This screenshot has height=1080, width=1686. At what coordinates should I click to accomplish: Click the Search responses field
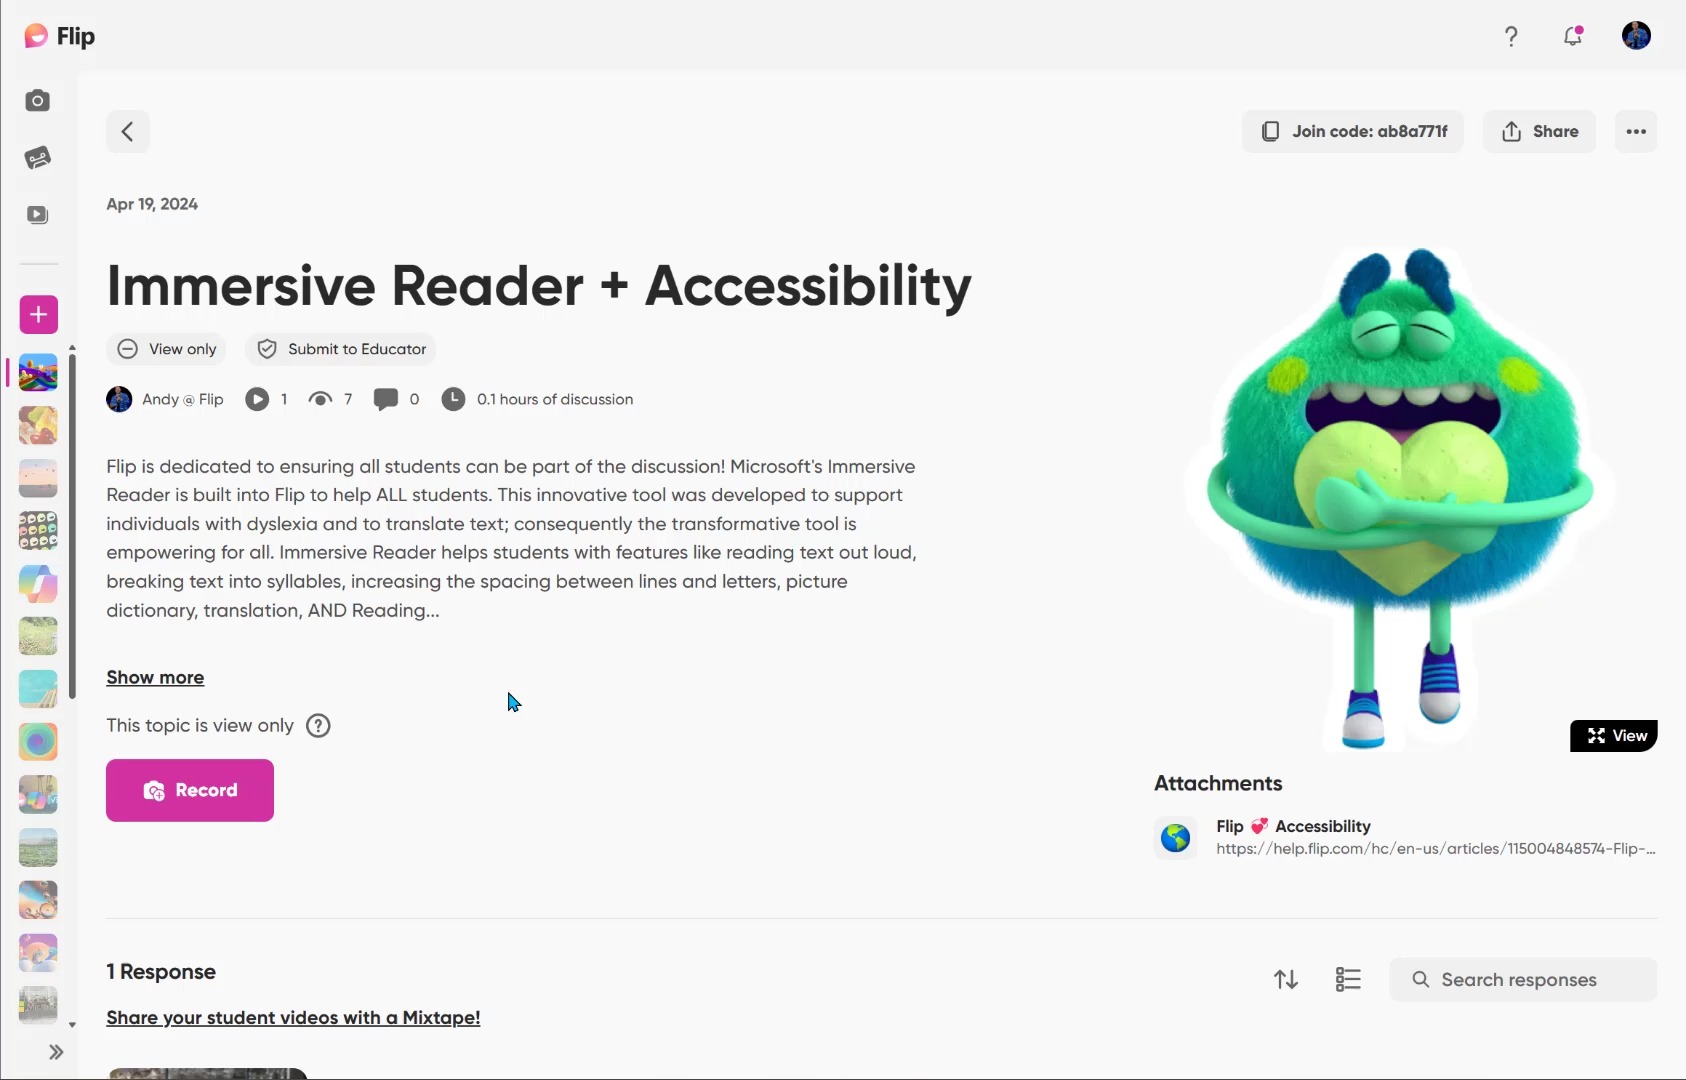pyautogui.click(x=1523, y=980)
